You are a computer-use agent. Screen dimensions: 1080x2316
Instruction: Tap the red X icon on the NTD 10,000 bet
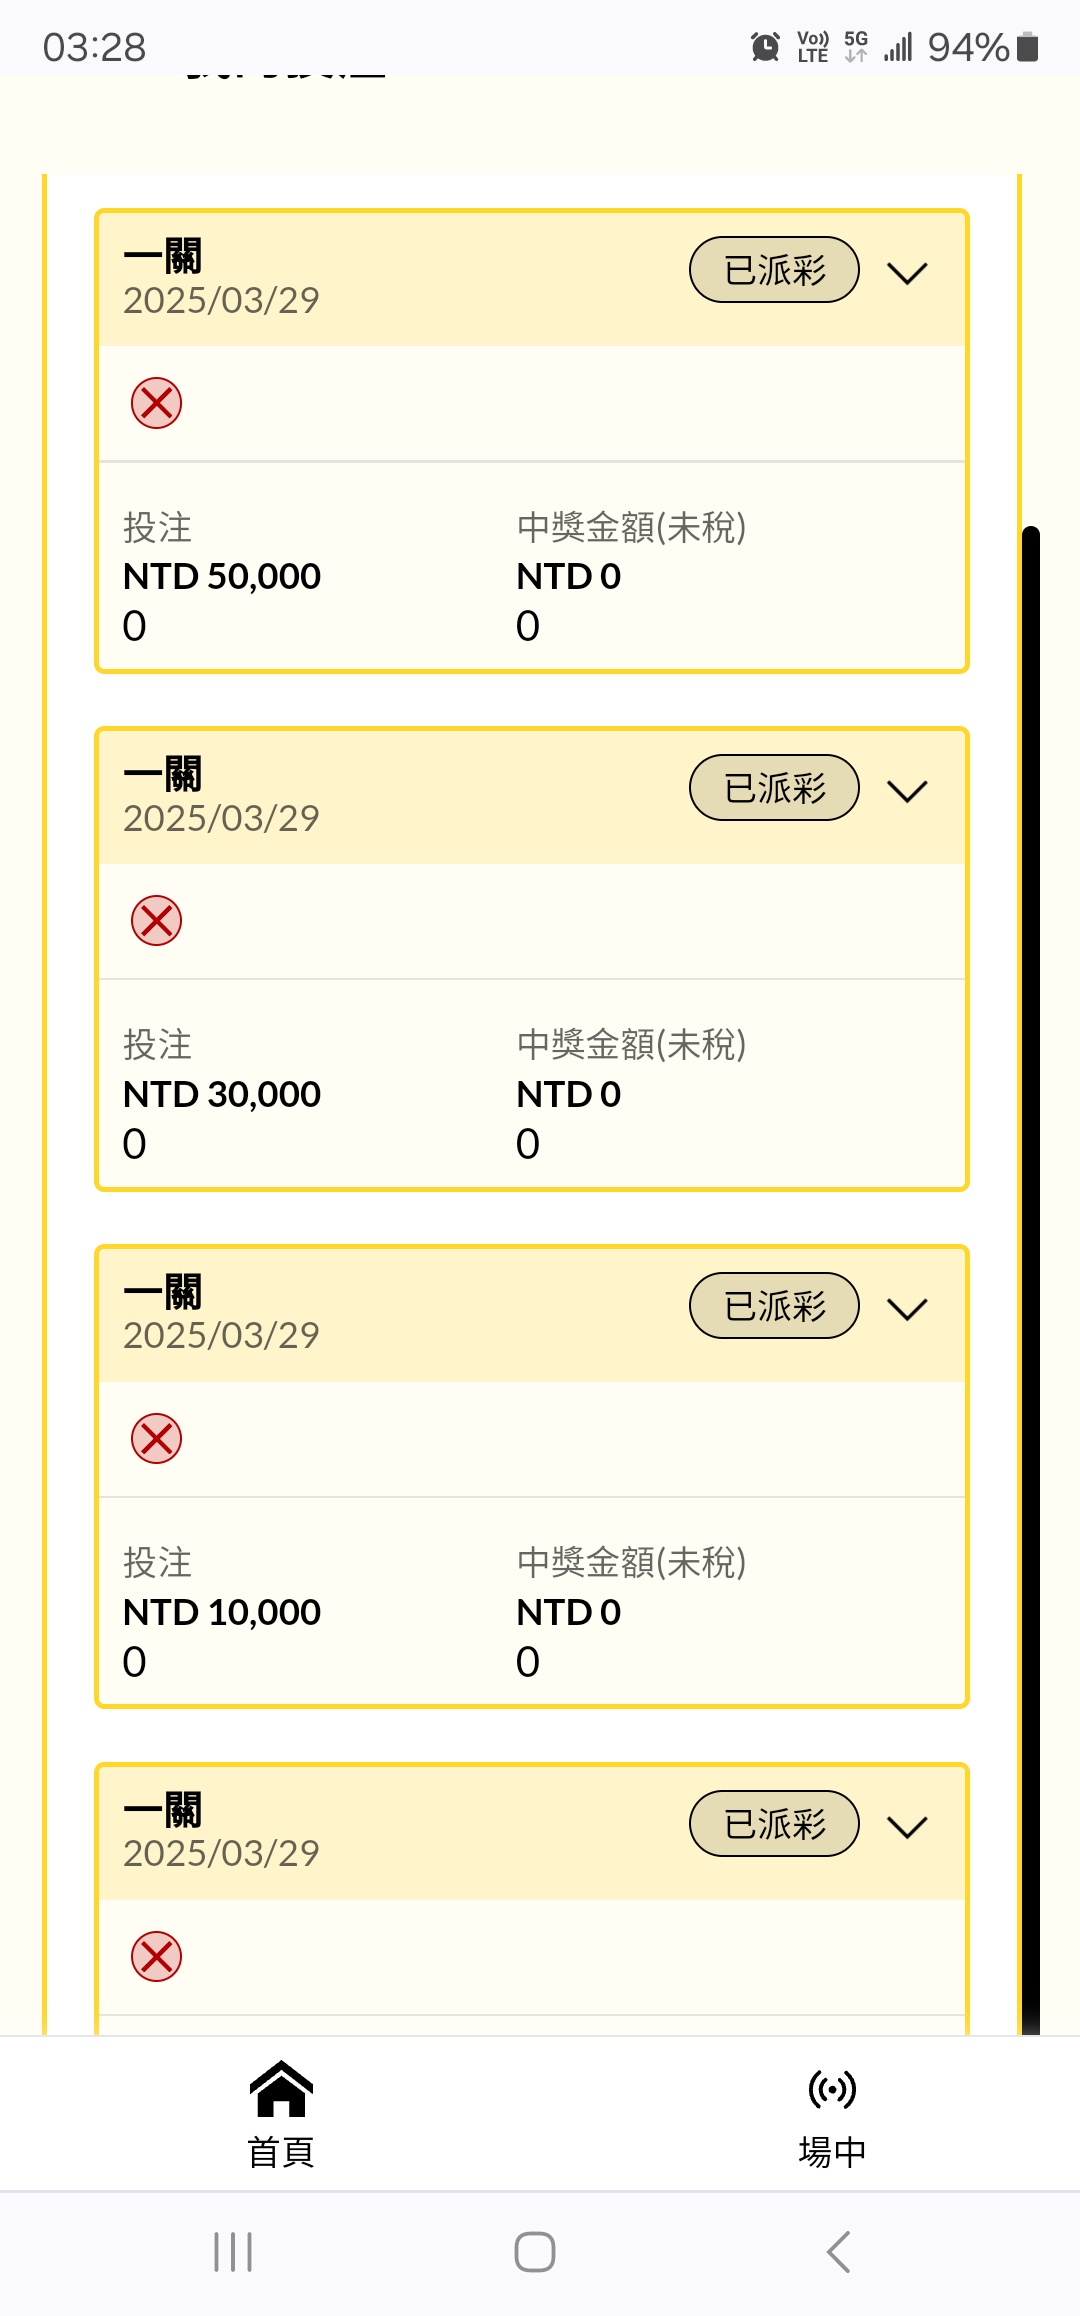click(157, 1439)
